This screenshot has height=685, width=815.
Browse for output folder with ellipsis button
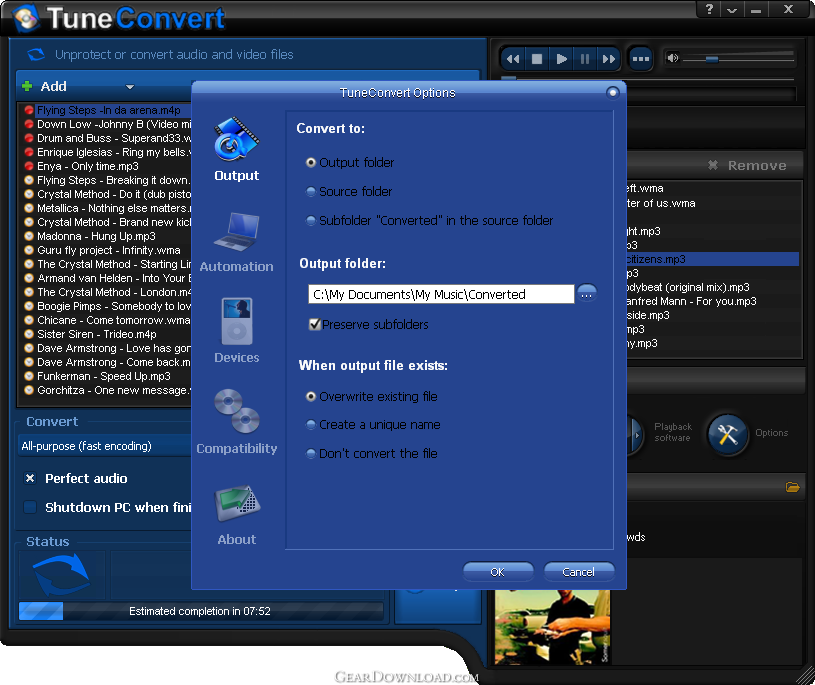tap(587, 294)
